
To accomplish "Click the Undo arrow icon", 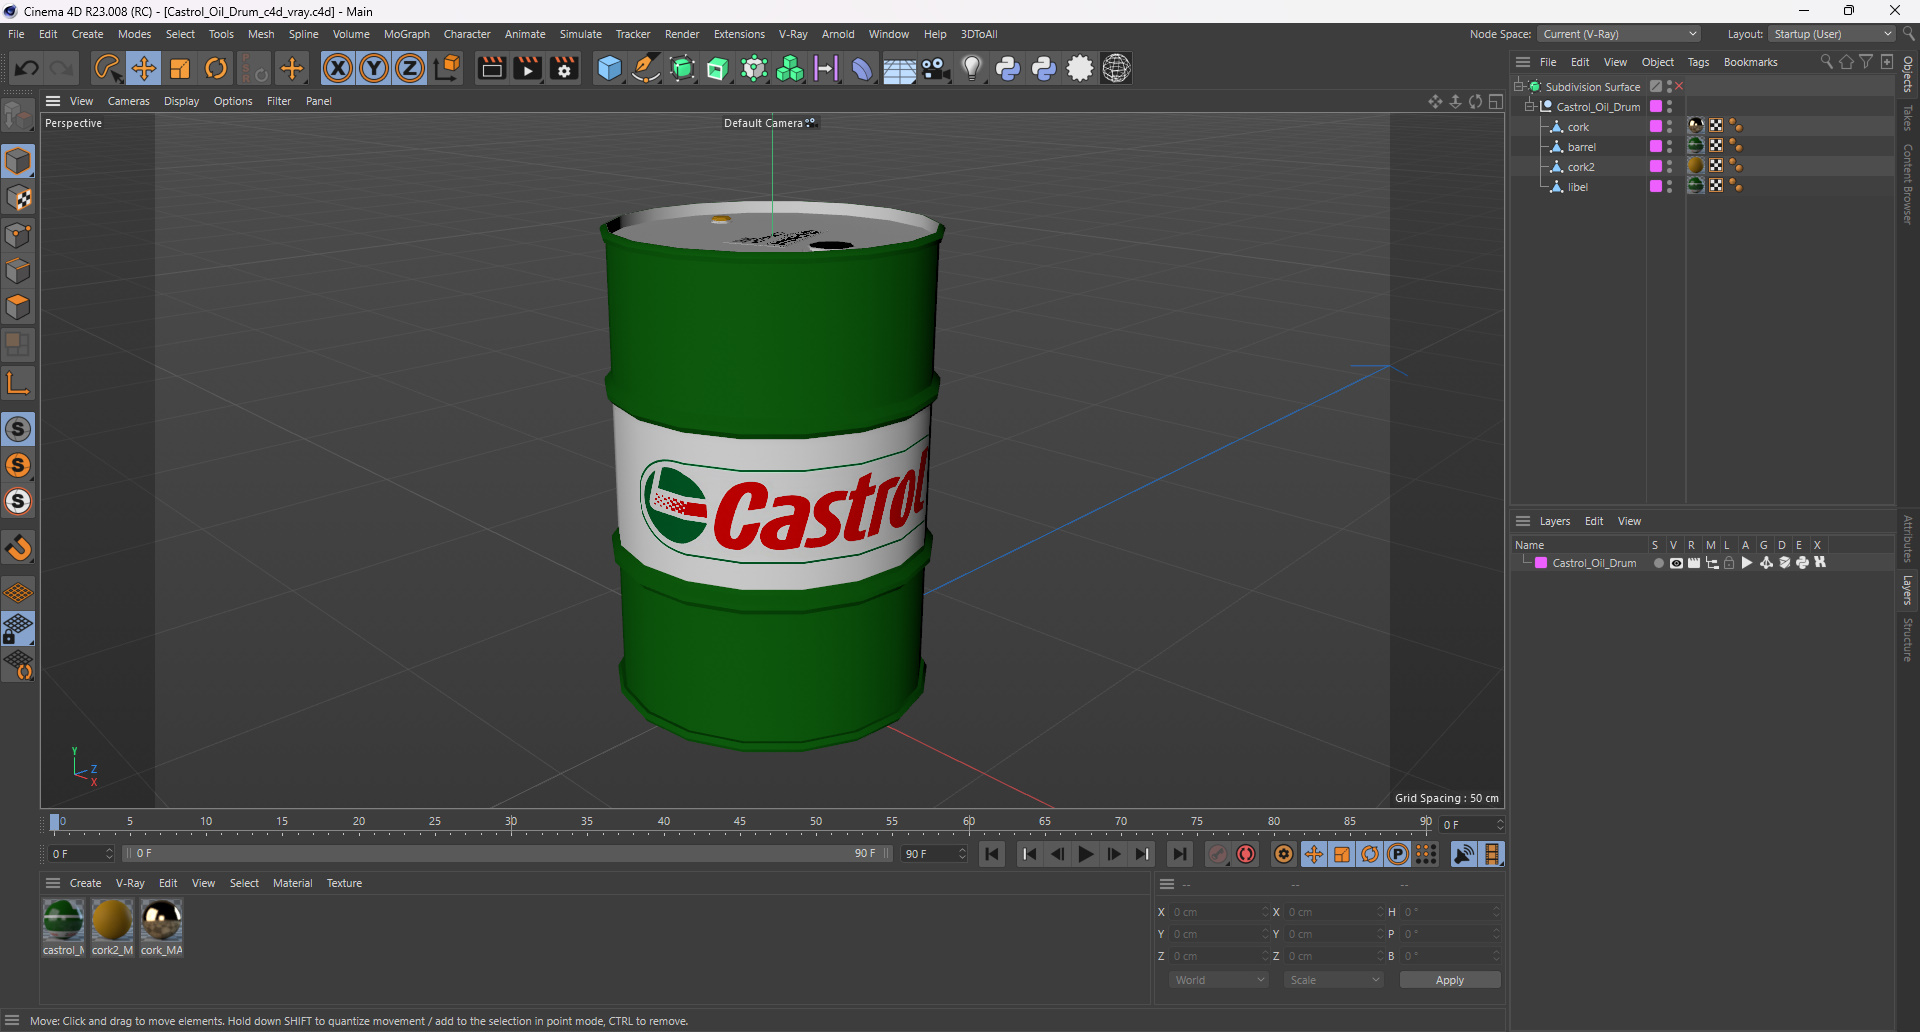I will [27, 68].
